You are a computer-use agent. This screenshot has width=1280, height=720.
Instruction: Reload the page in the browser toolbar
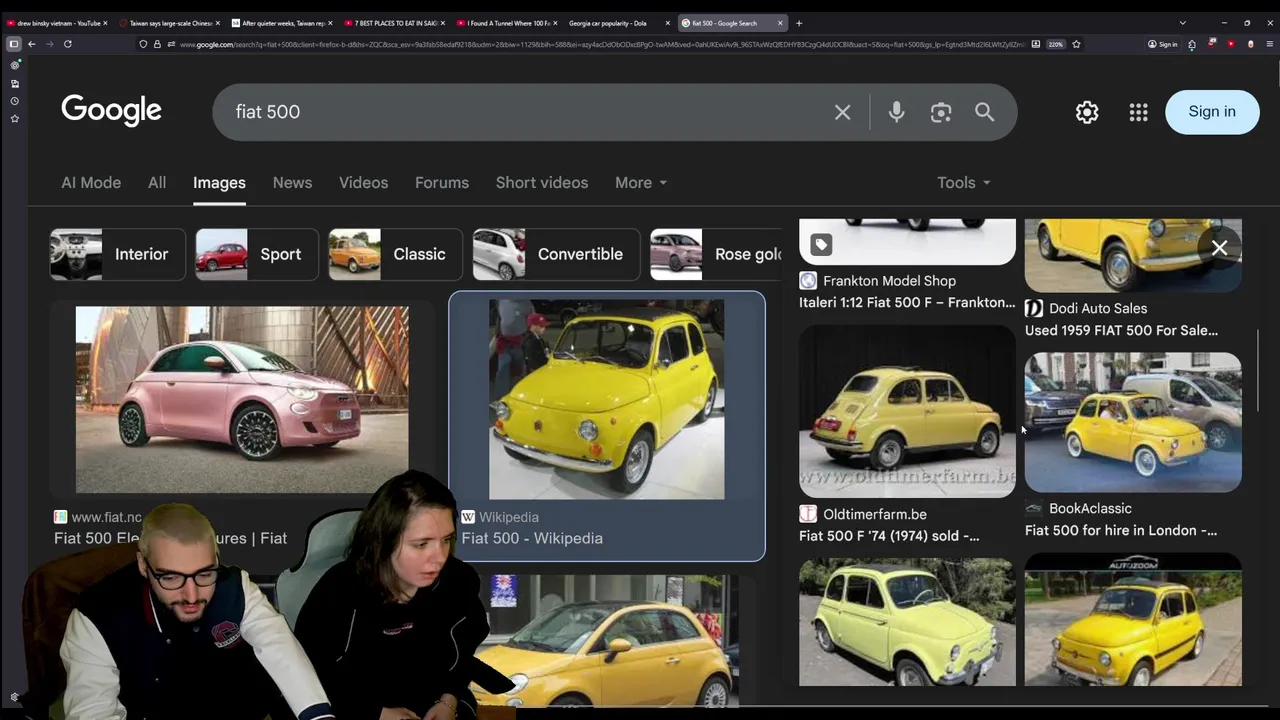coord(68,44)
